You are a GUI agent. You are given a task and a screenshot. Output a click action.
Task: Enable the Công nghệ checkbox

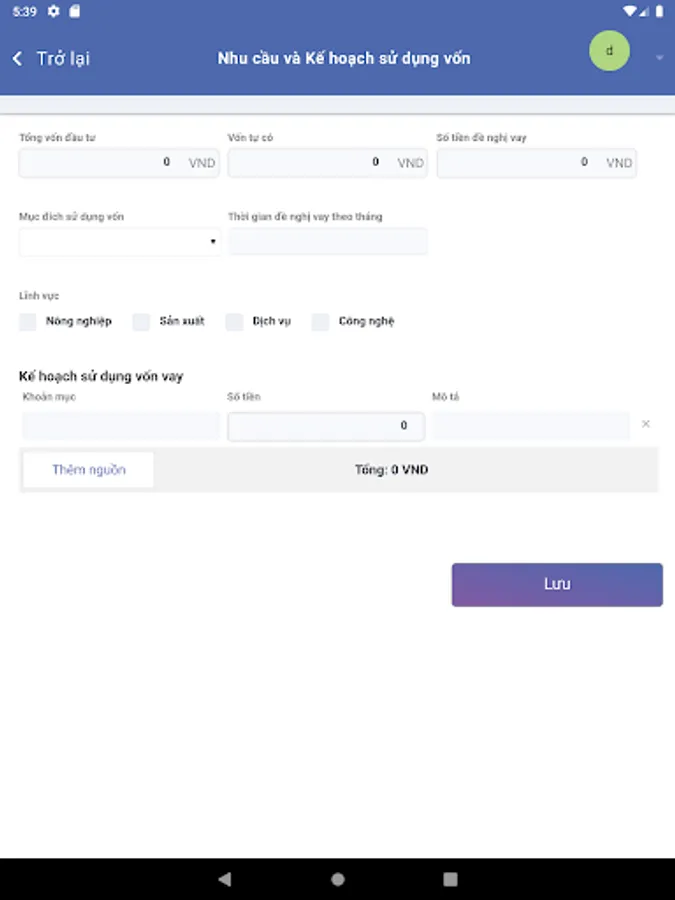pyautogui.click(x=320, y=322)
